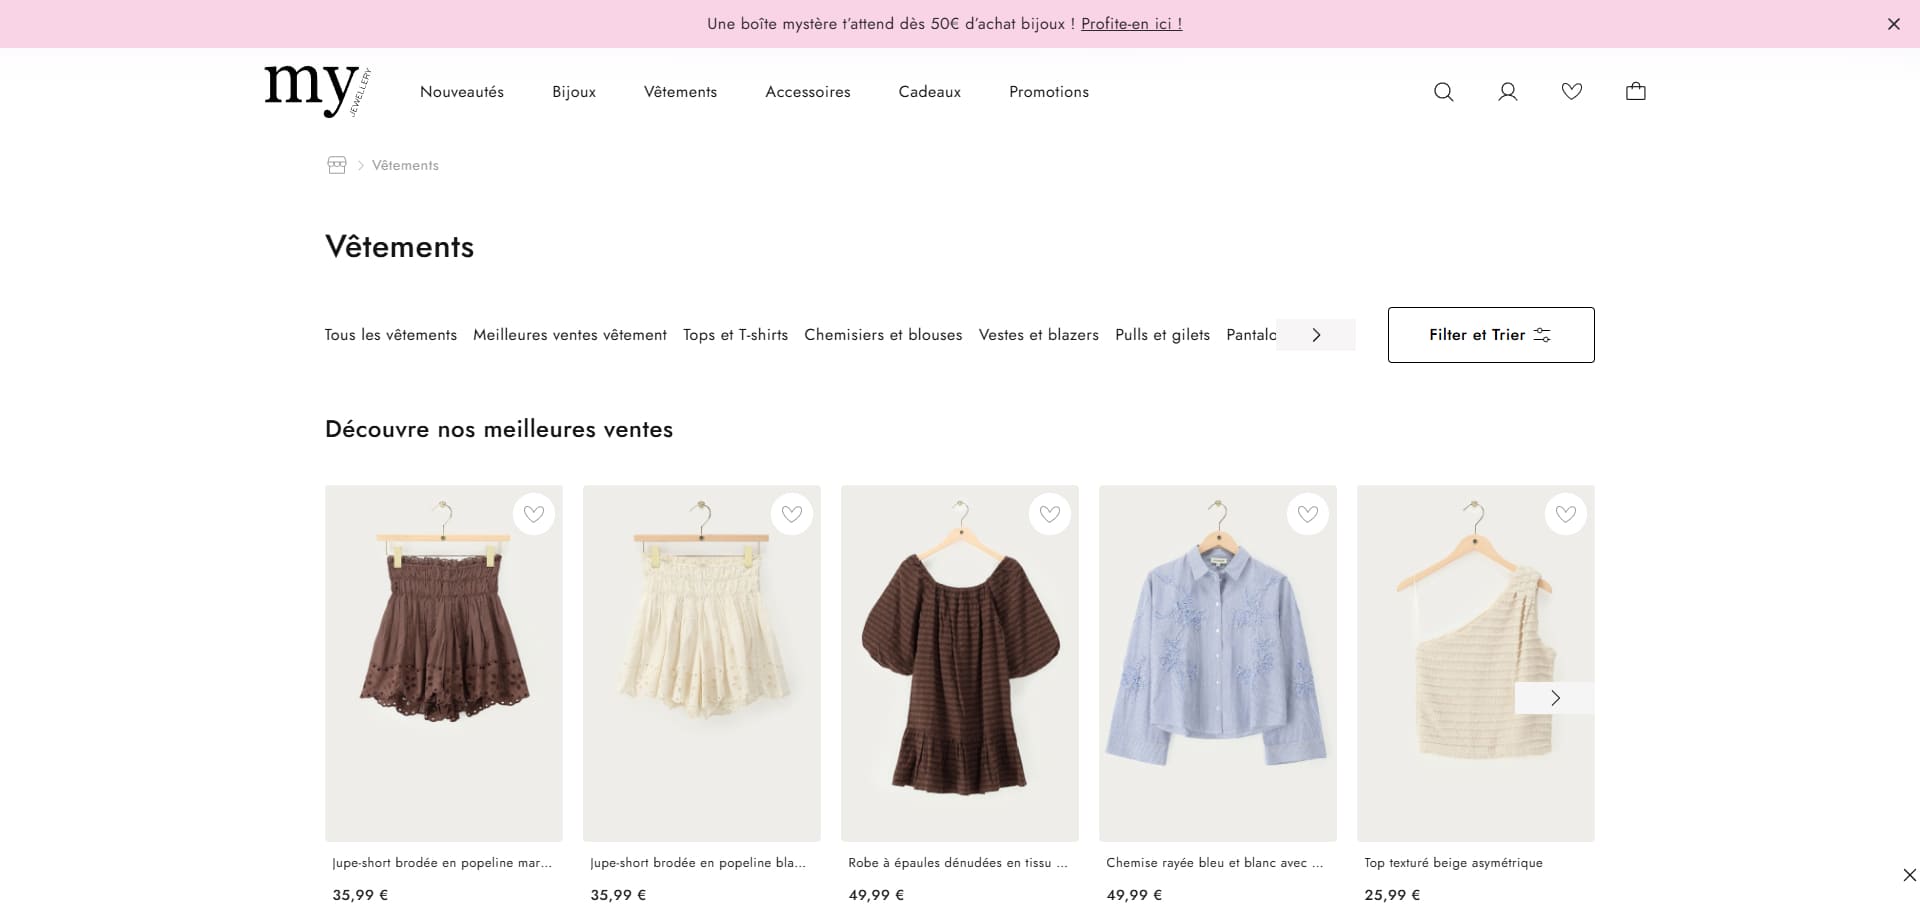
Task: Open the Nouveautés menu
Action: 462,92
